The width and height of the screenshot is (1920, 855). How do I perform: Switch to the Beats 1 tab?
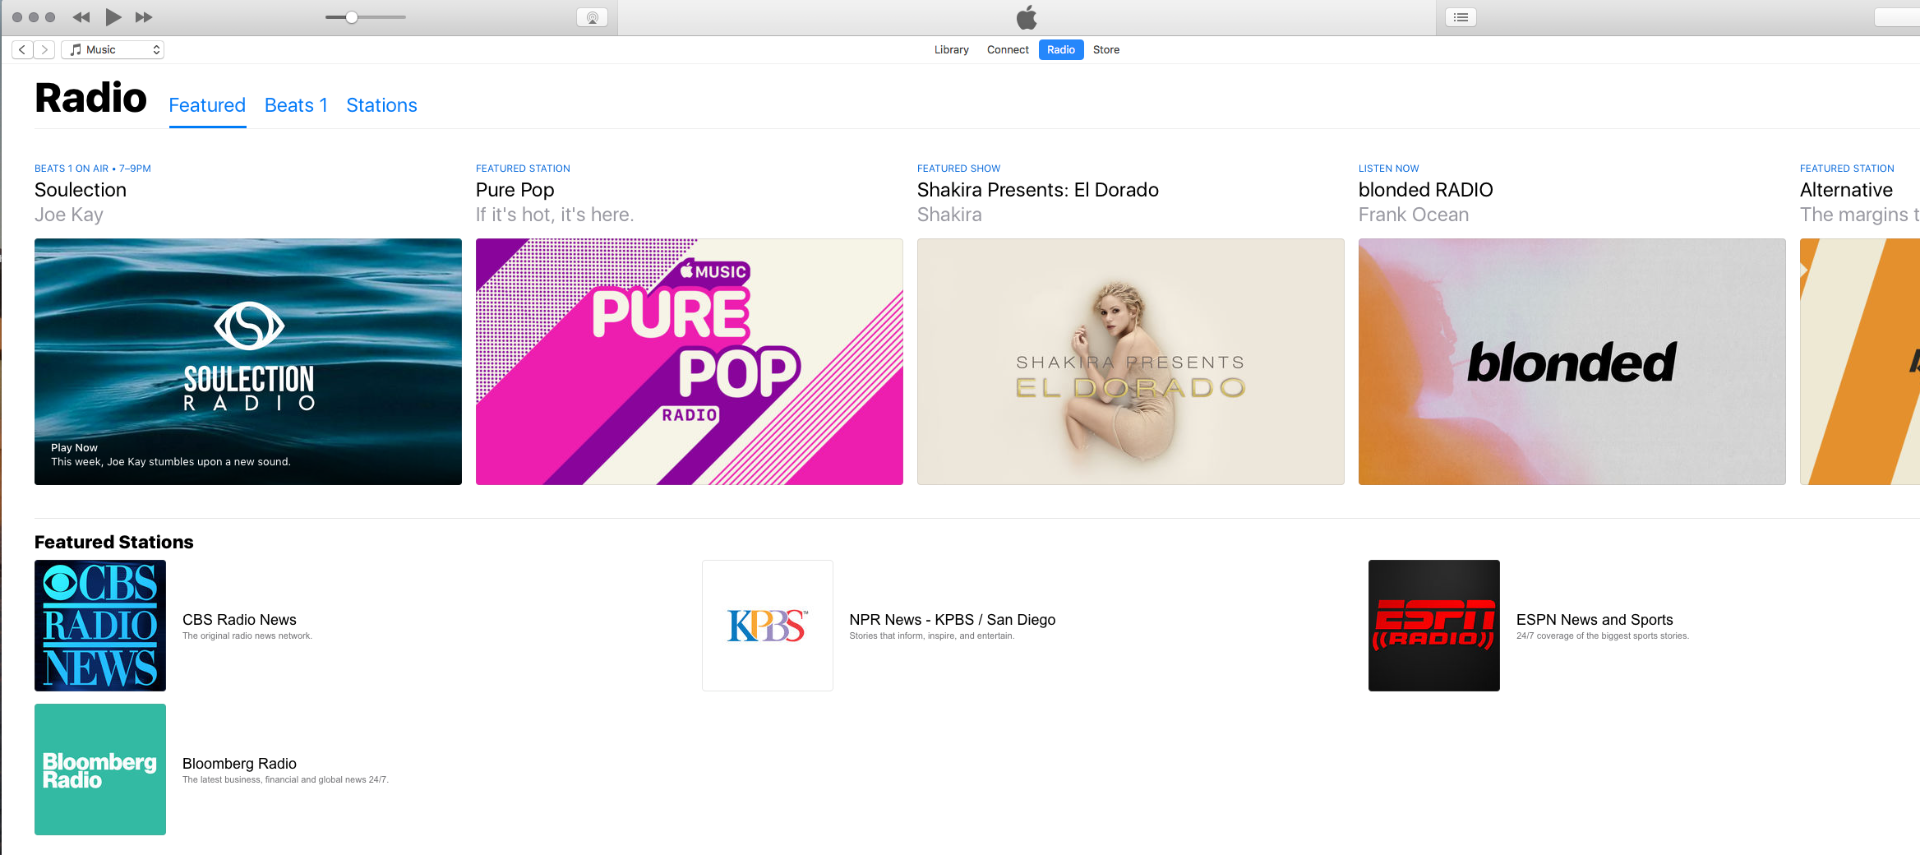tap(296, 105)
